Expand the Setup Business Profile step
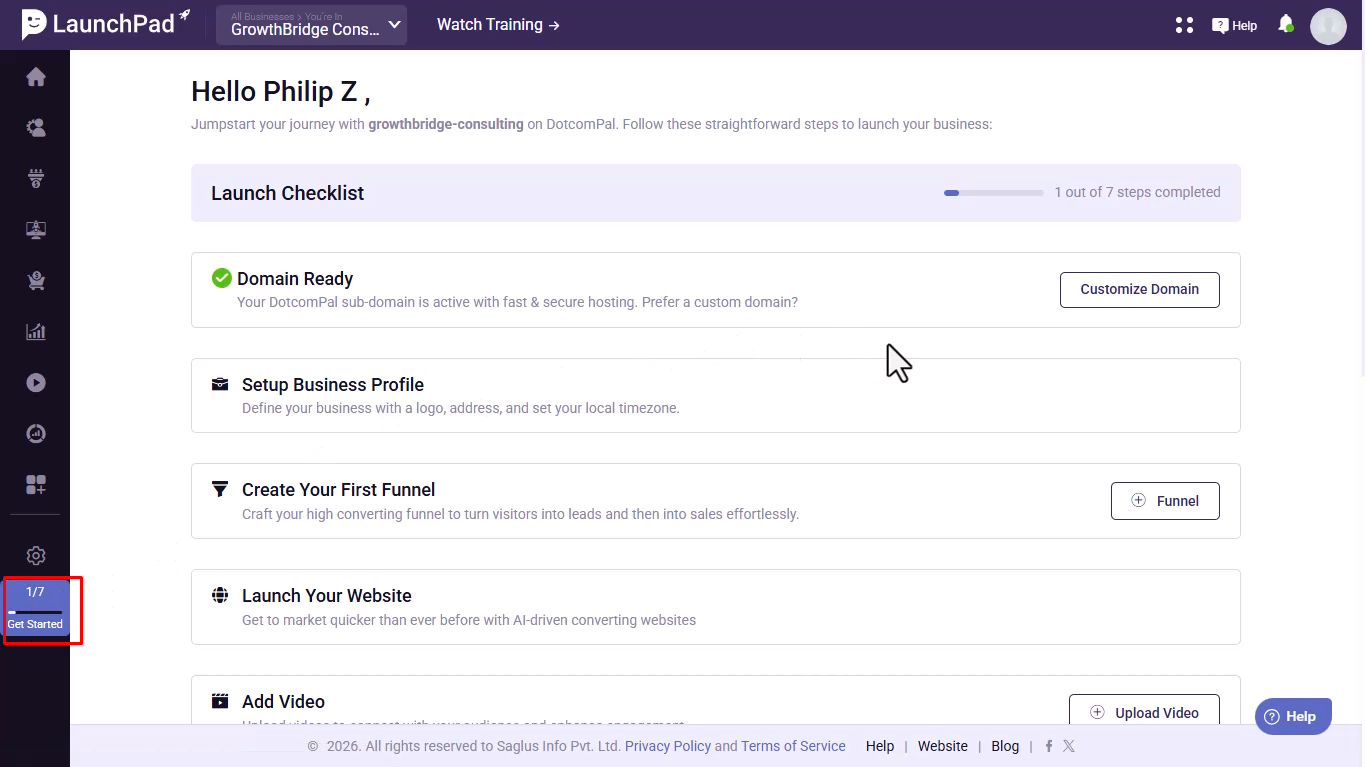This screenshot has width=1365, height=767. (x=715, y=395)
